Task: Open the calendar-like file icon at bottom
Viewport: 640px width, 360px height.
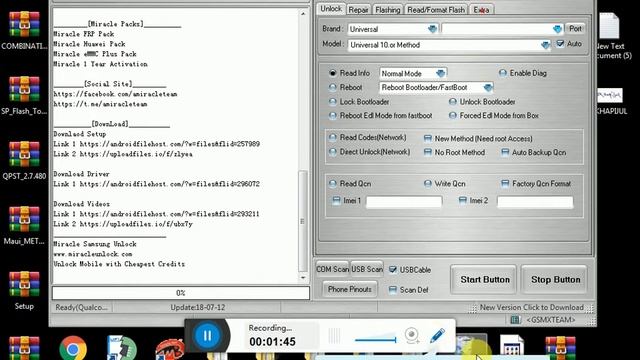Action: click(512, 348)
